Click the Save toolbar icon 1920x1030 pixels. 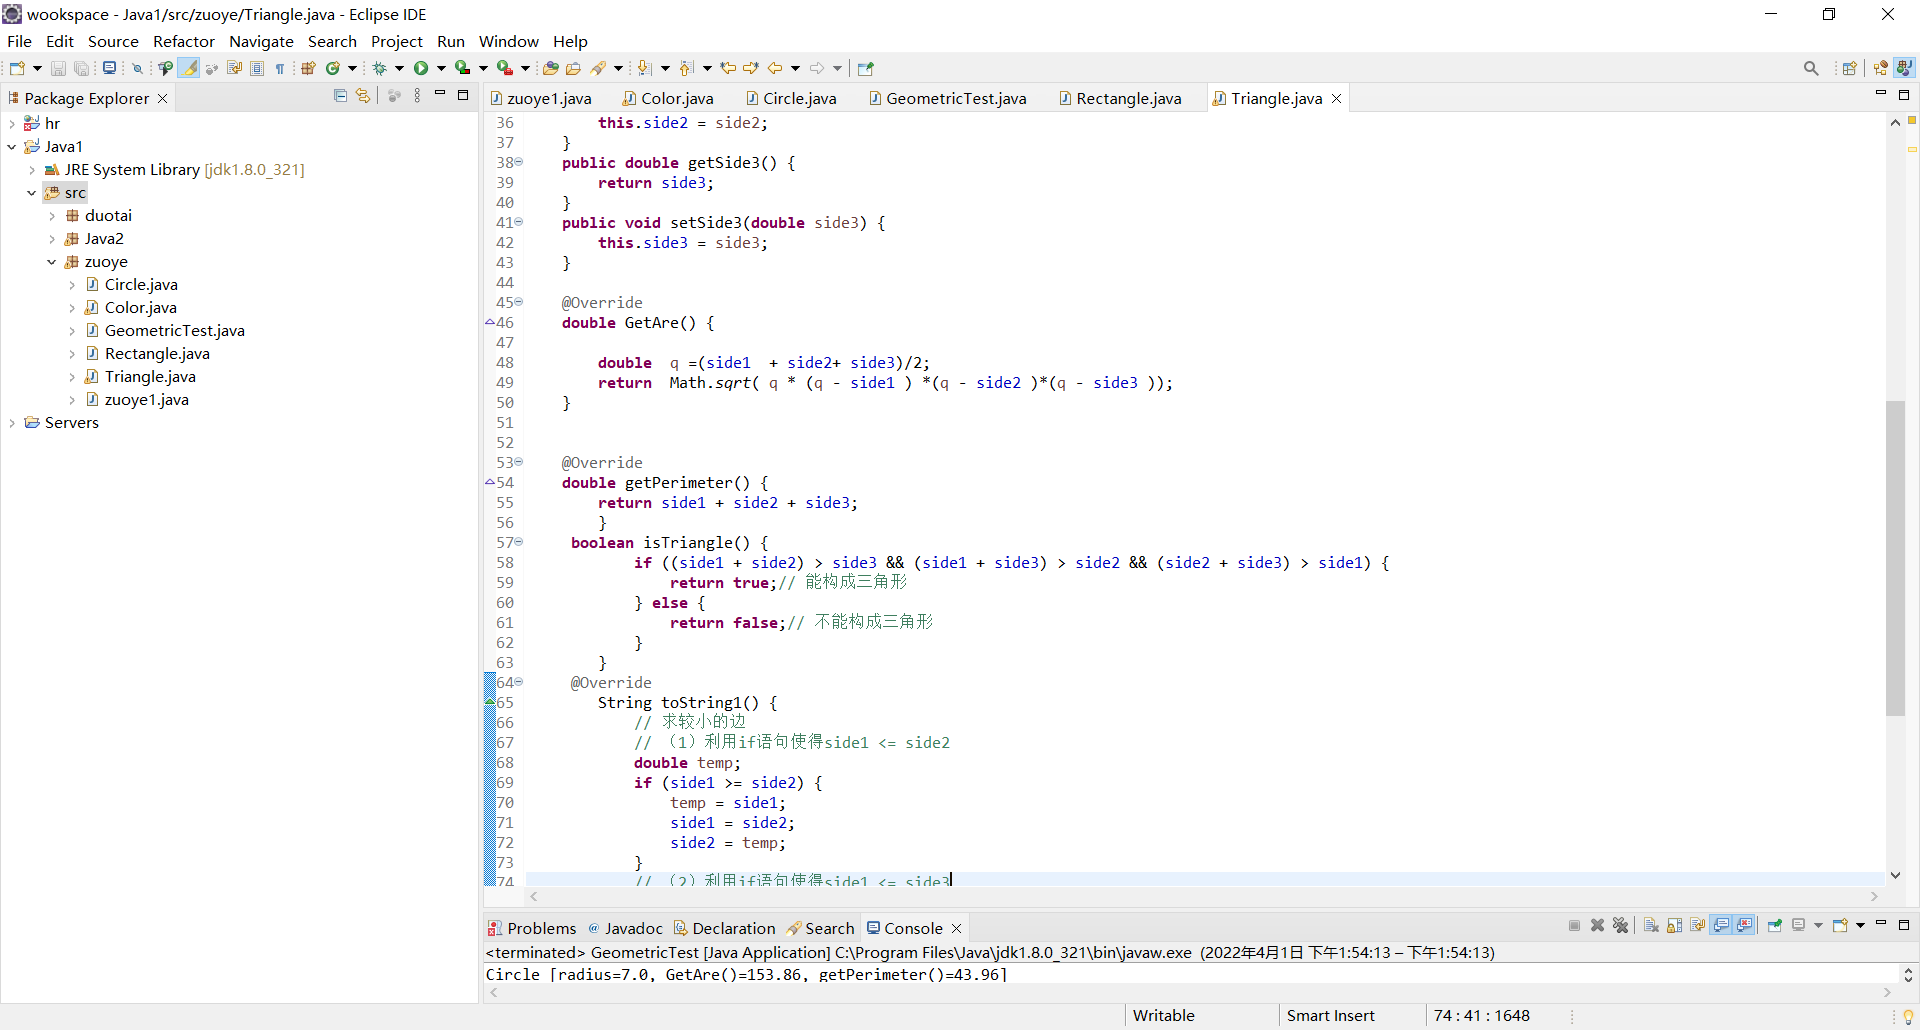click(58, 68)
